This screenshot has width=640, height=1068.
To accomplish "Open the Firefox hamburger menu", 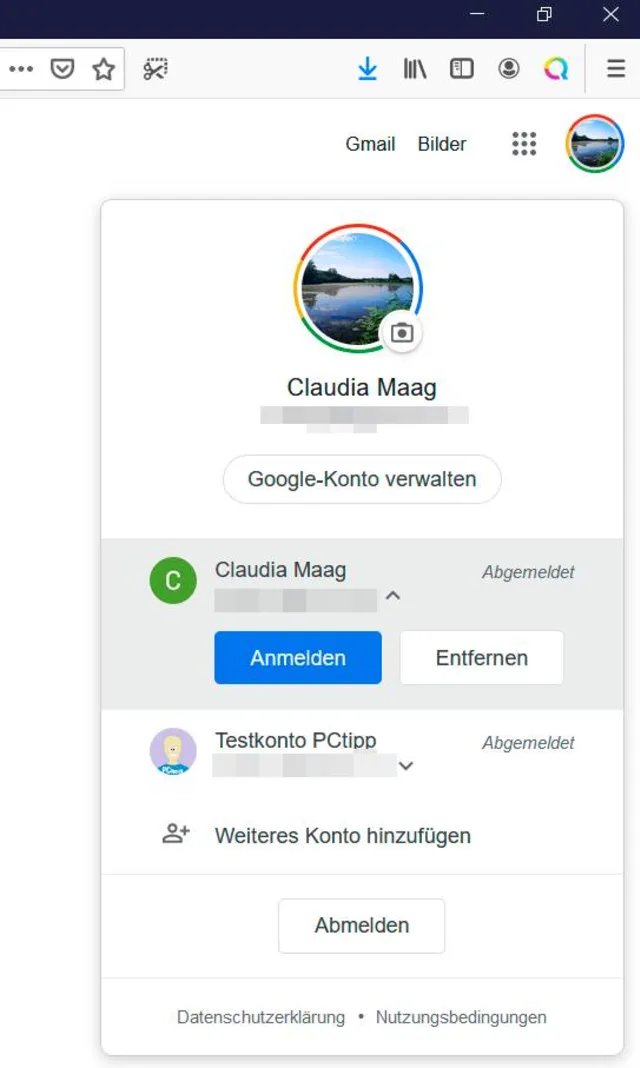I will click(616, 69).
